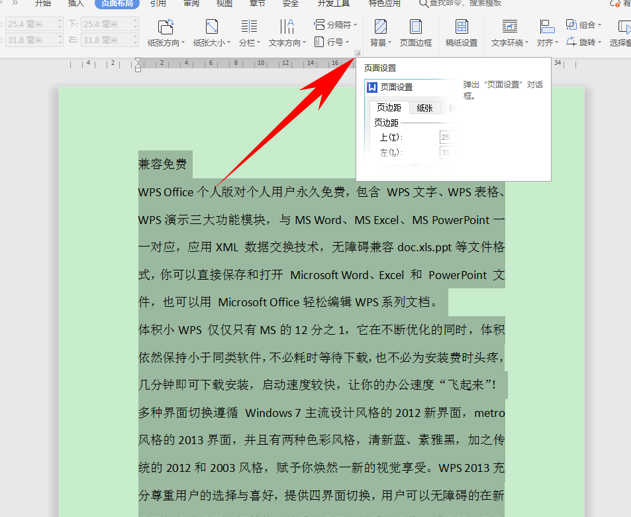Click the line starting 'WPS 演示三大功能模块'
This screenshot has height=517, width=631.
click(x=321, y=220)
